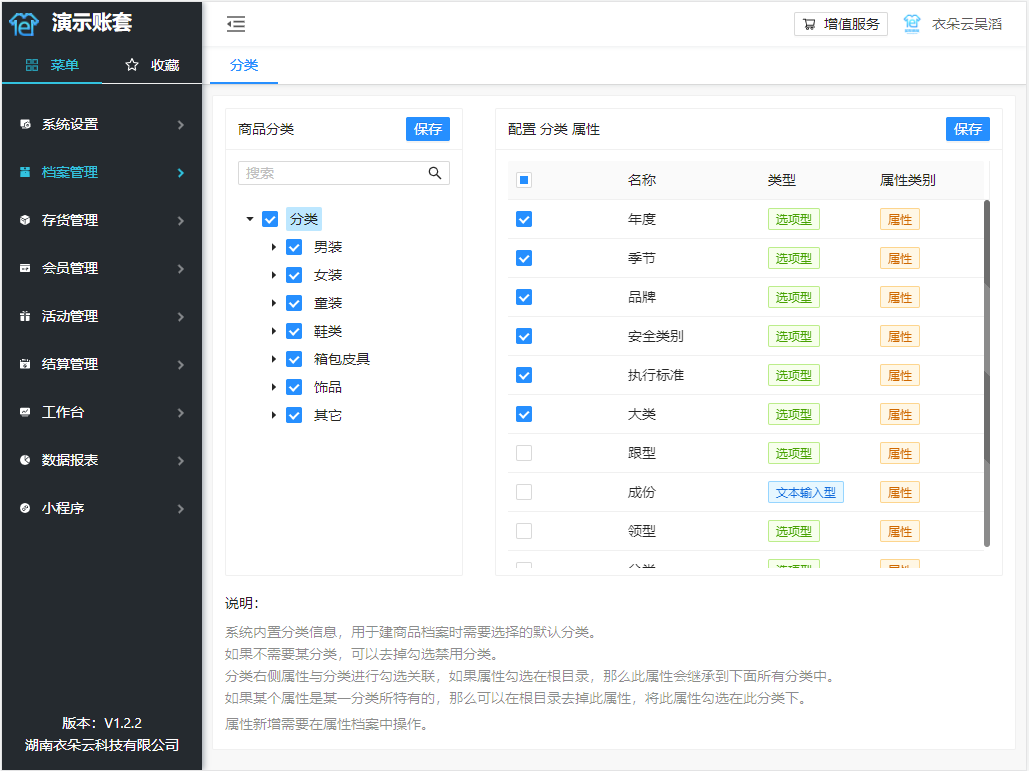Uncheck the 童装 category checkbox
Screen dimensions: 1029x771
click(x=294, y=302)
